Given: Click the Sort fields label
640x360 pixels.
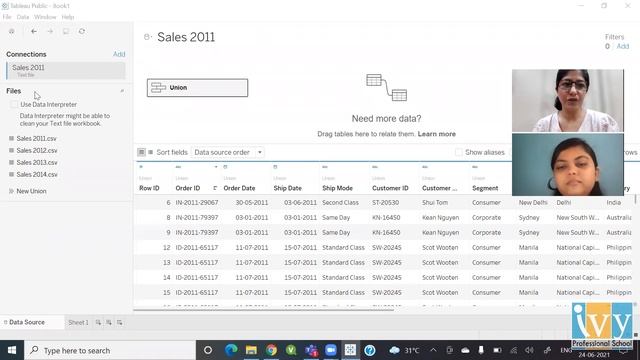Looking at the screenshot, I should tap(172, 152).
